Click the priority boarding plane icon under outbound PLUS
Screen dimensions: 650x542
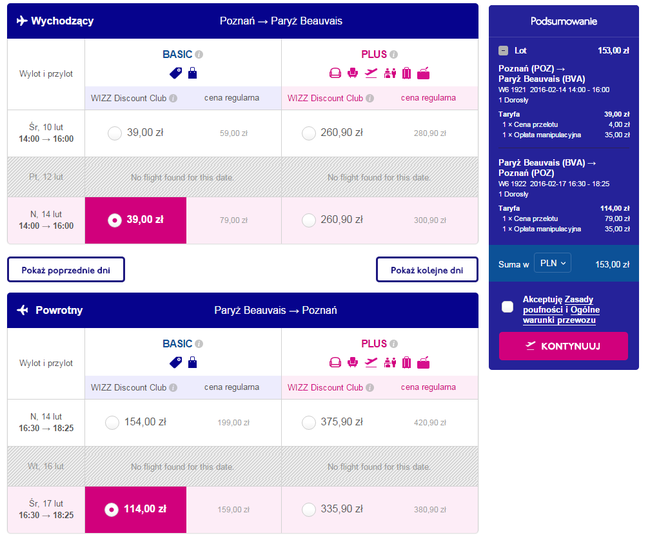click(371, 72)
